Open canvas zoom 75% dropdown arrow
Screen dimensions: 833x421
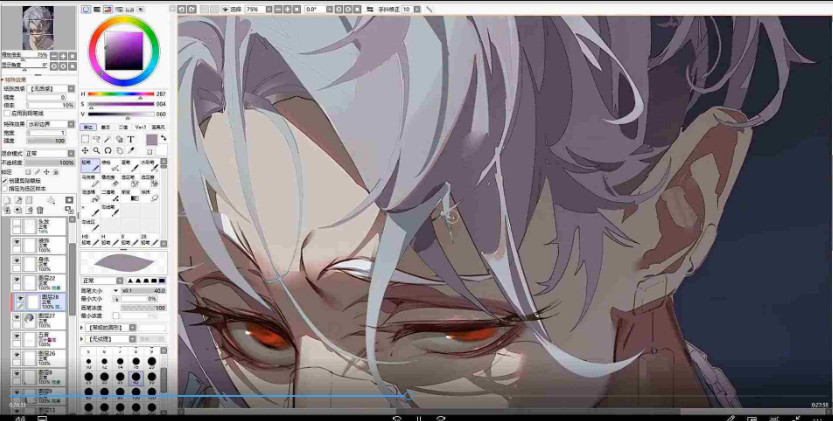(x=269, y=9)
